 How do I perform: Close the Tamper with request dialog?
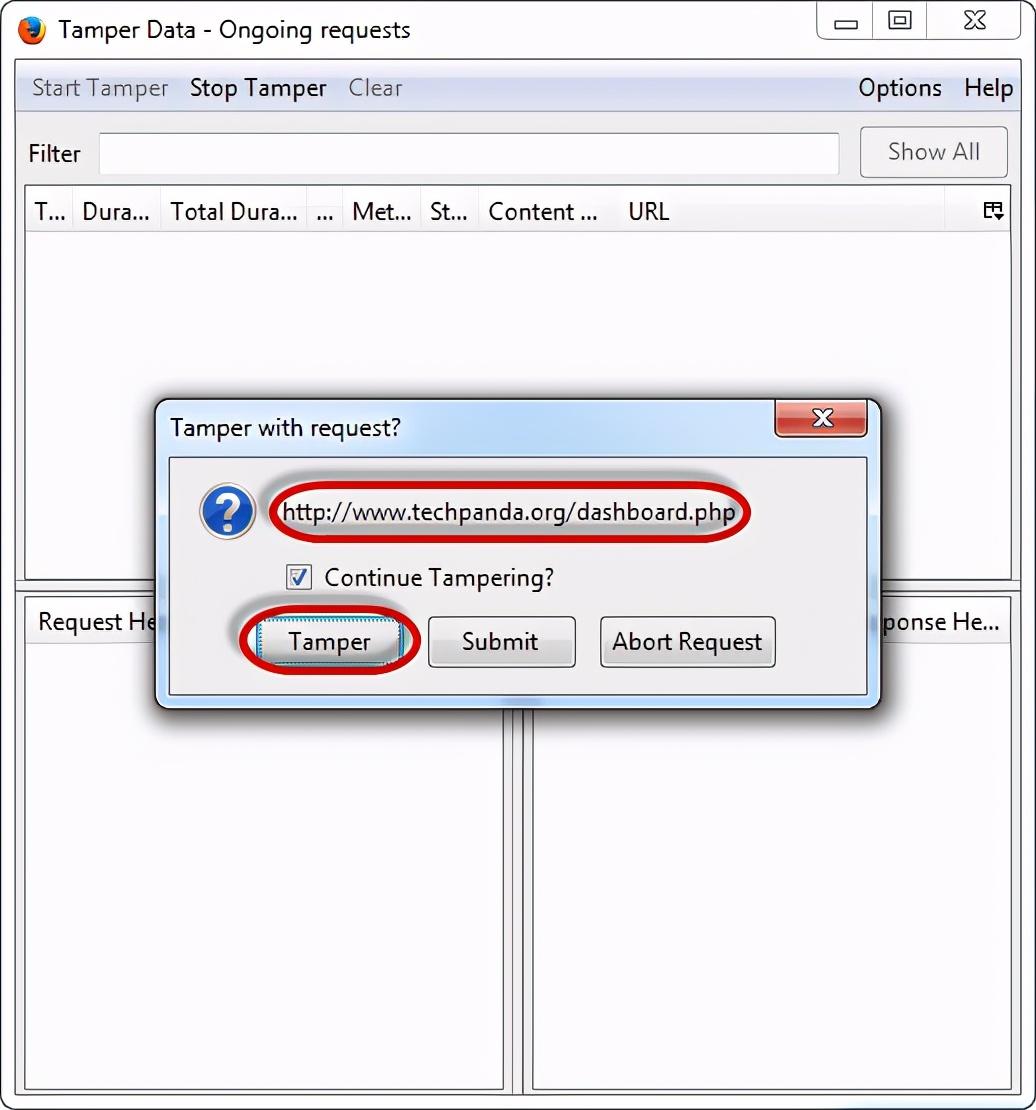point(821,418)
